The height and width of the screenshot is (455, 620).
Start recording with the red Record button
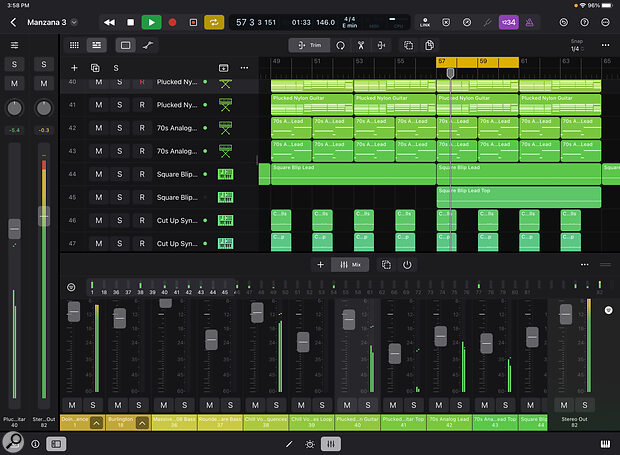click(x=172, y=23)
